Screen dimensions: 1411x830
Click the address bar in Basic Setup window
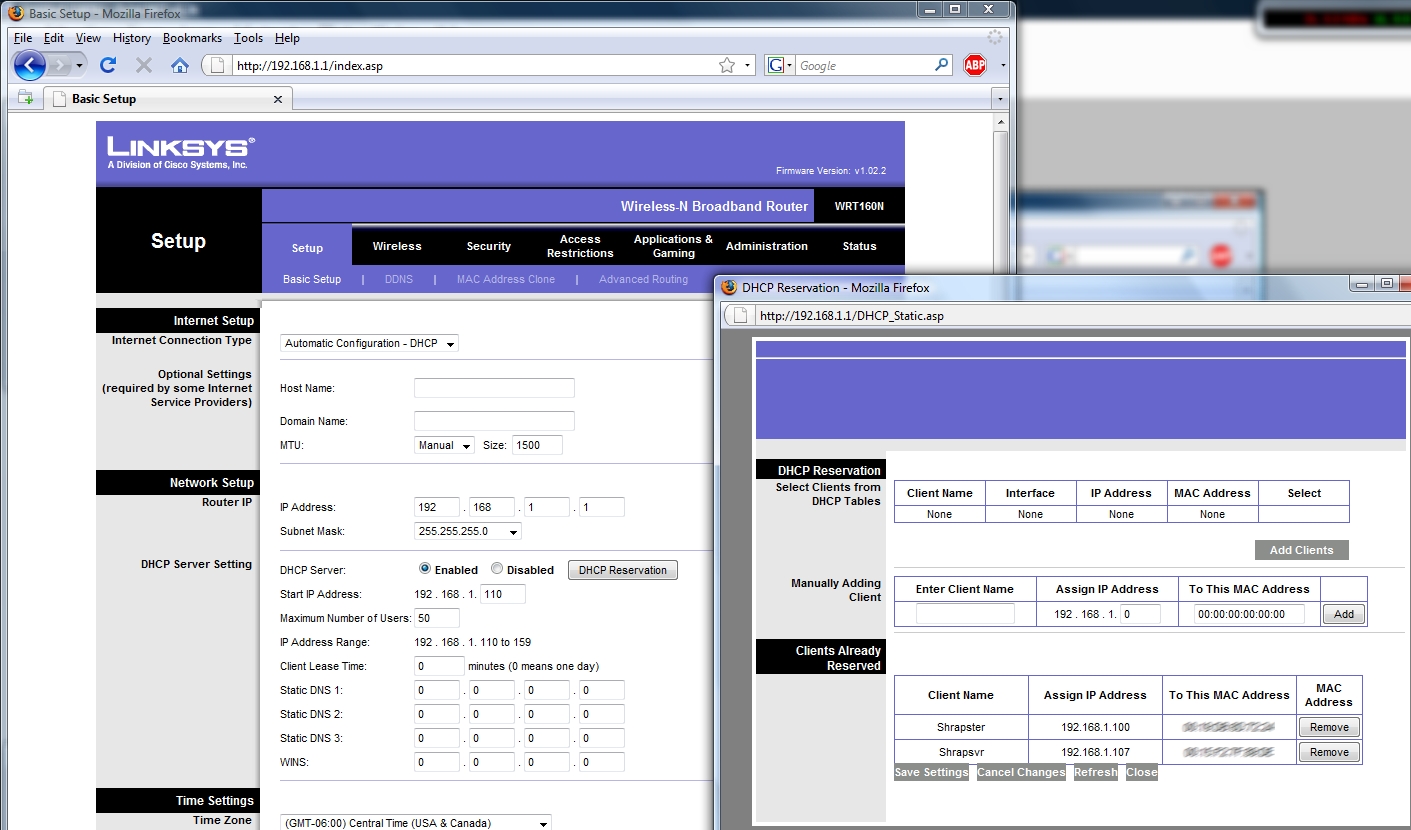(x=475, y=66)
